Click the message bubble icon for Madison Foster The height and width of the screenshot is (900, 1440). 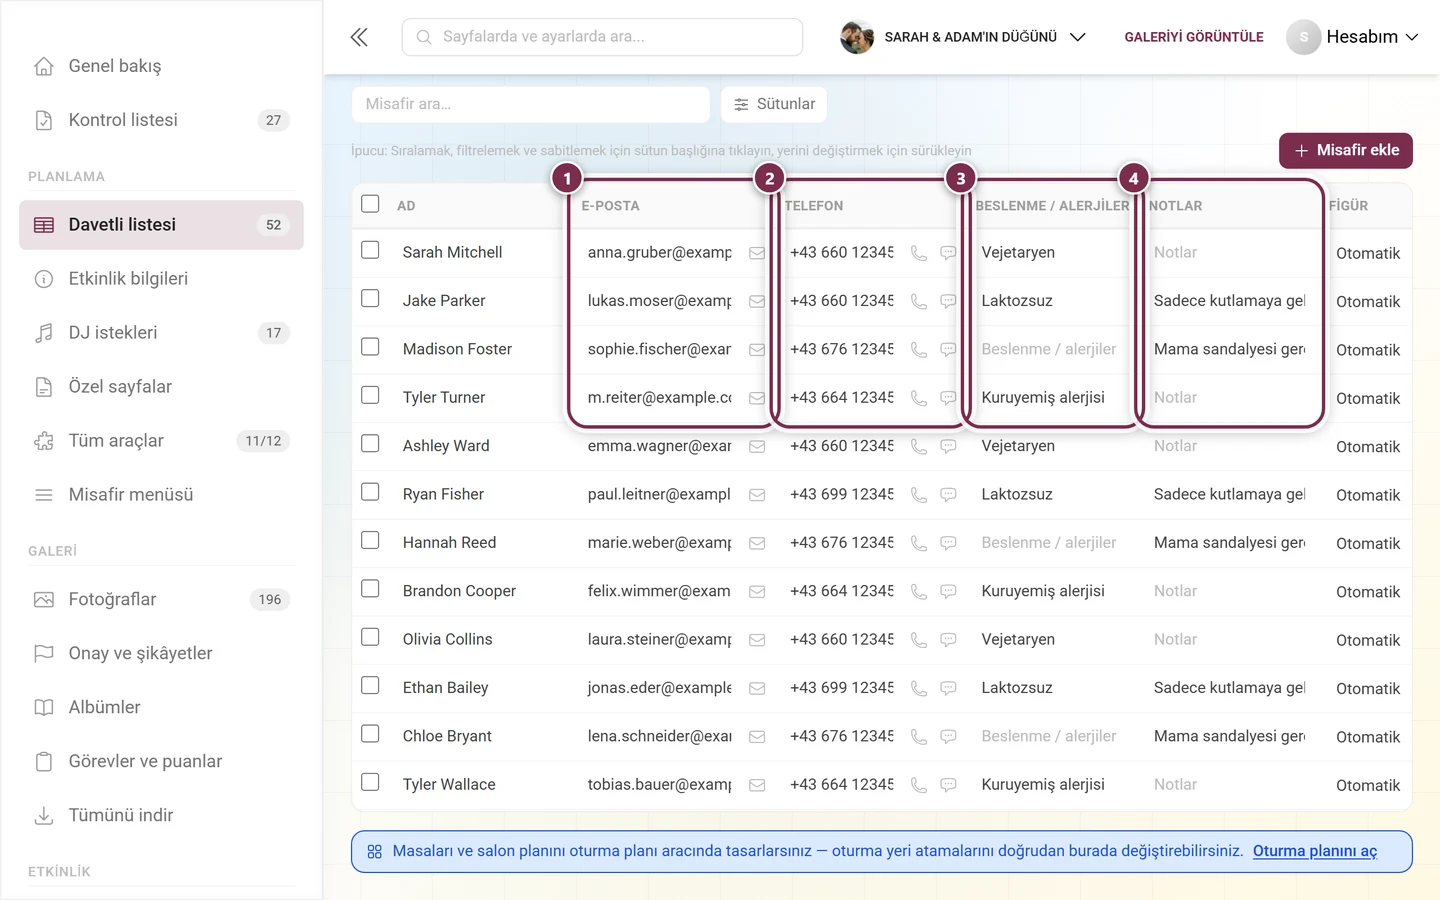pyautogui.click(x=948, y=350)
